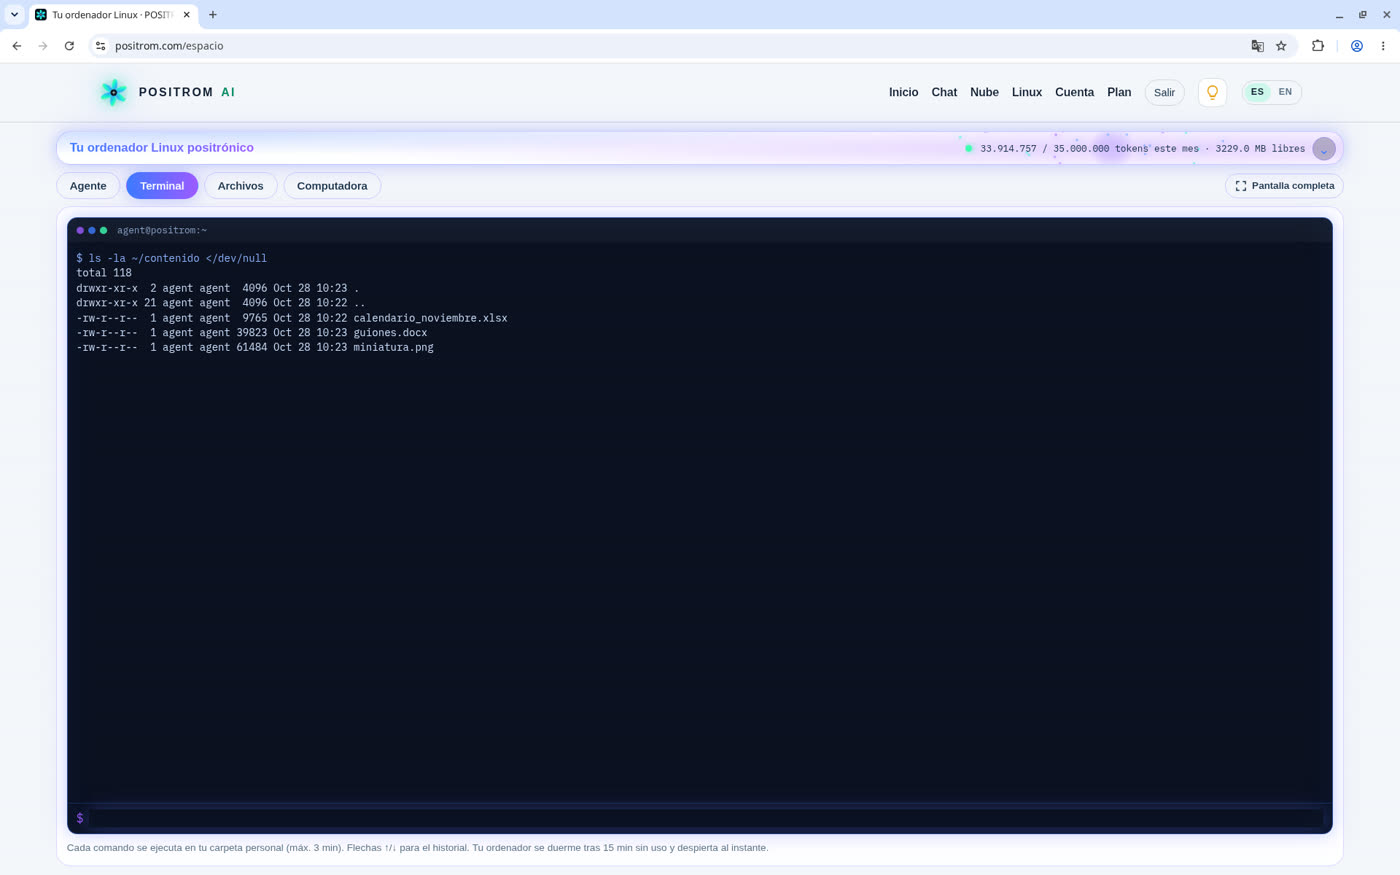Click the Positrom AI logo icon
This screenshot has width=1400, height=875.
click(x=114, y=92)
